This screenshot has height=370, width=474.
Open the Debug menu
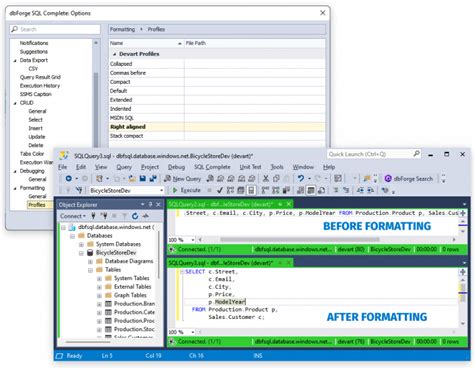[x=176, y=167]
